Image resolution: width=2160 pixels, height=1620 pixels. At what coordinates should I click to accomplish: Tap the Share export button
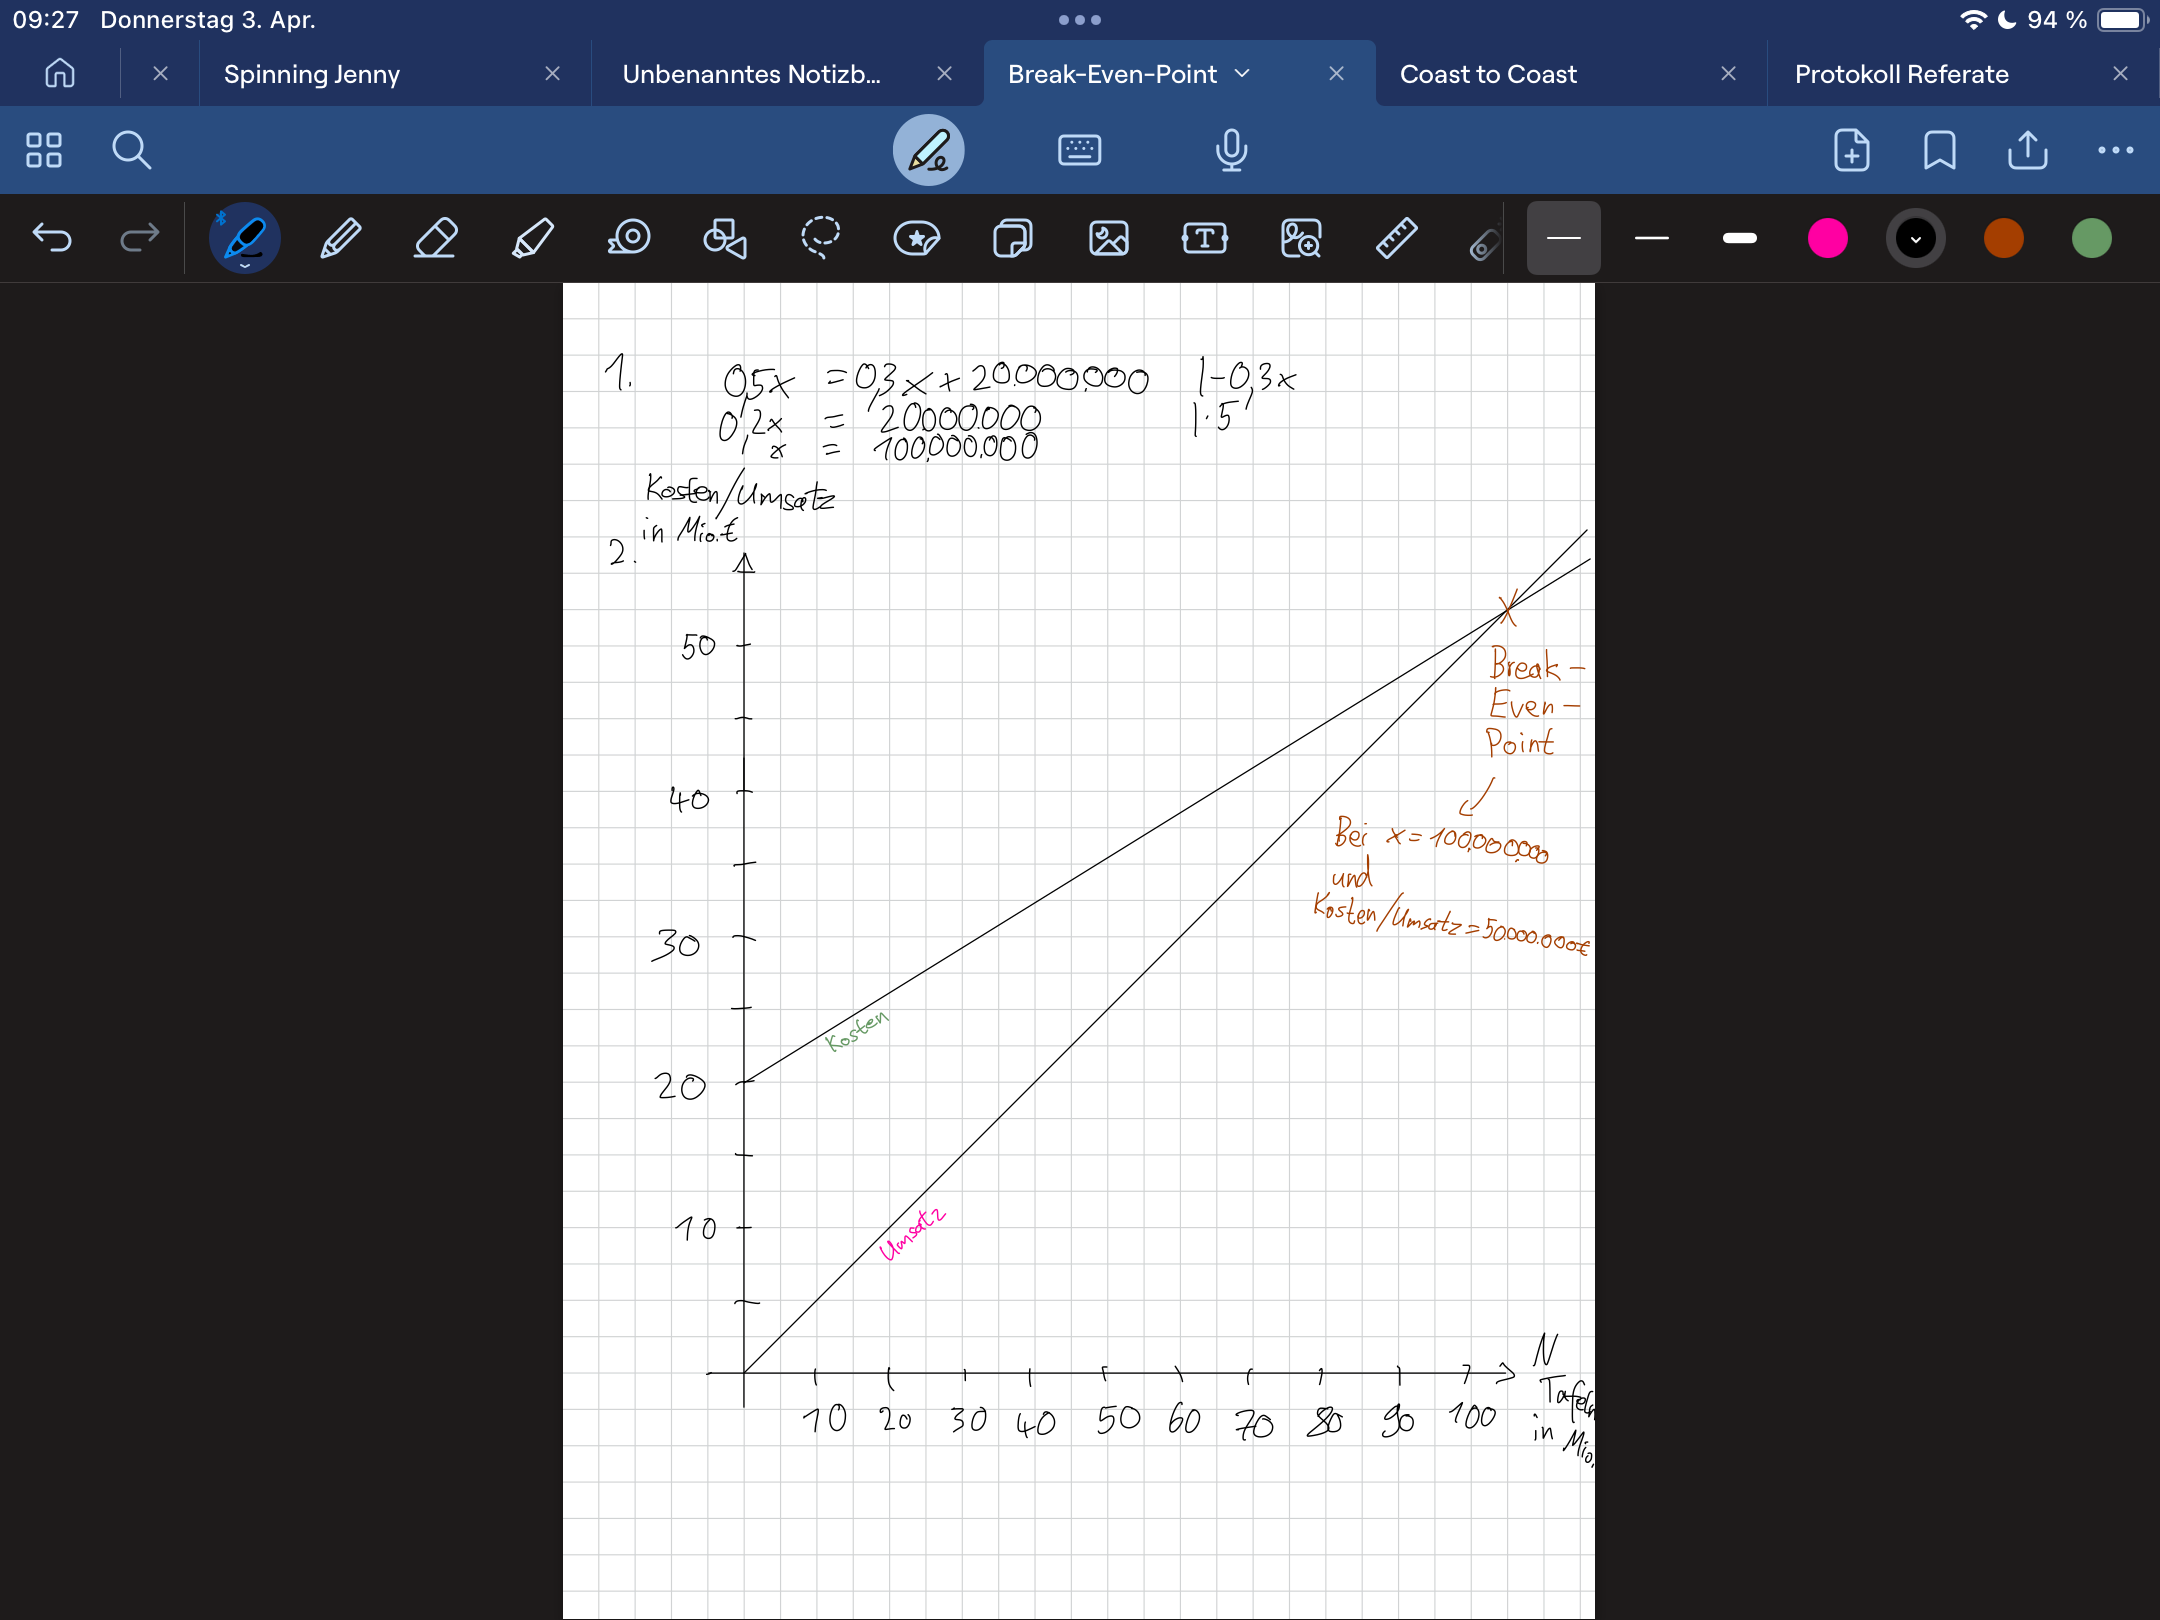tap(2027, 150)
